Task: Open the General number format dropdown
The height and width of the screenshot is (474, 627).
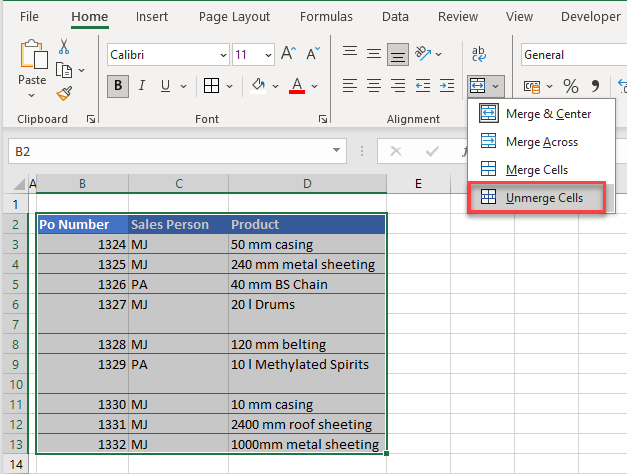Action: pos(570,55)
